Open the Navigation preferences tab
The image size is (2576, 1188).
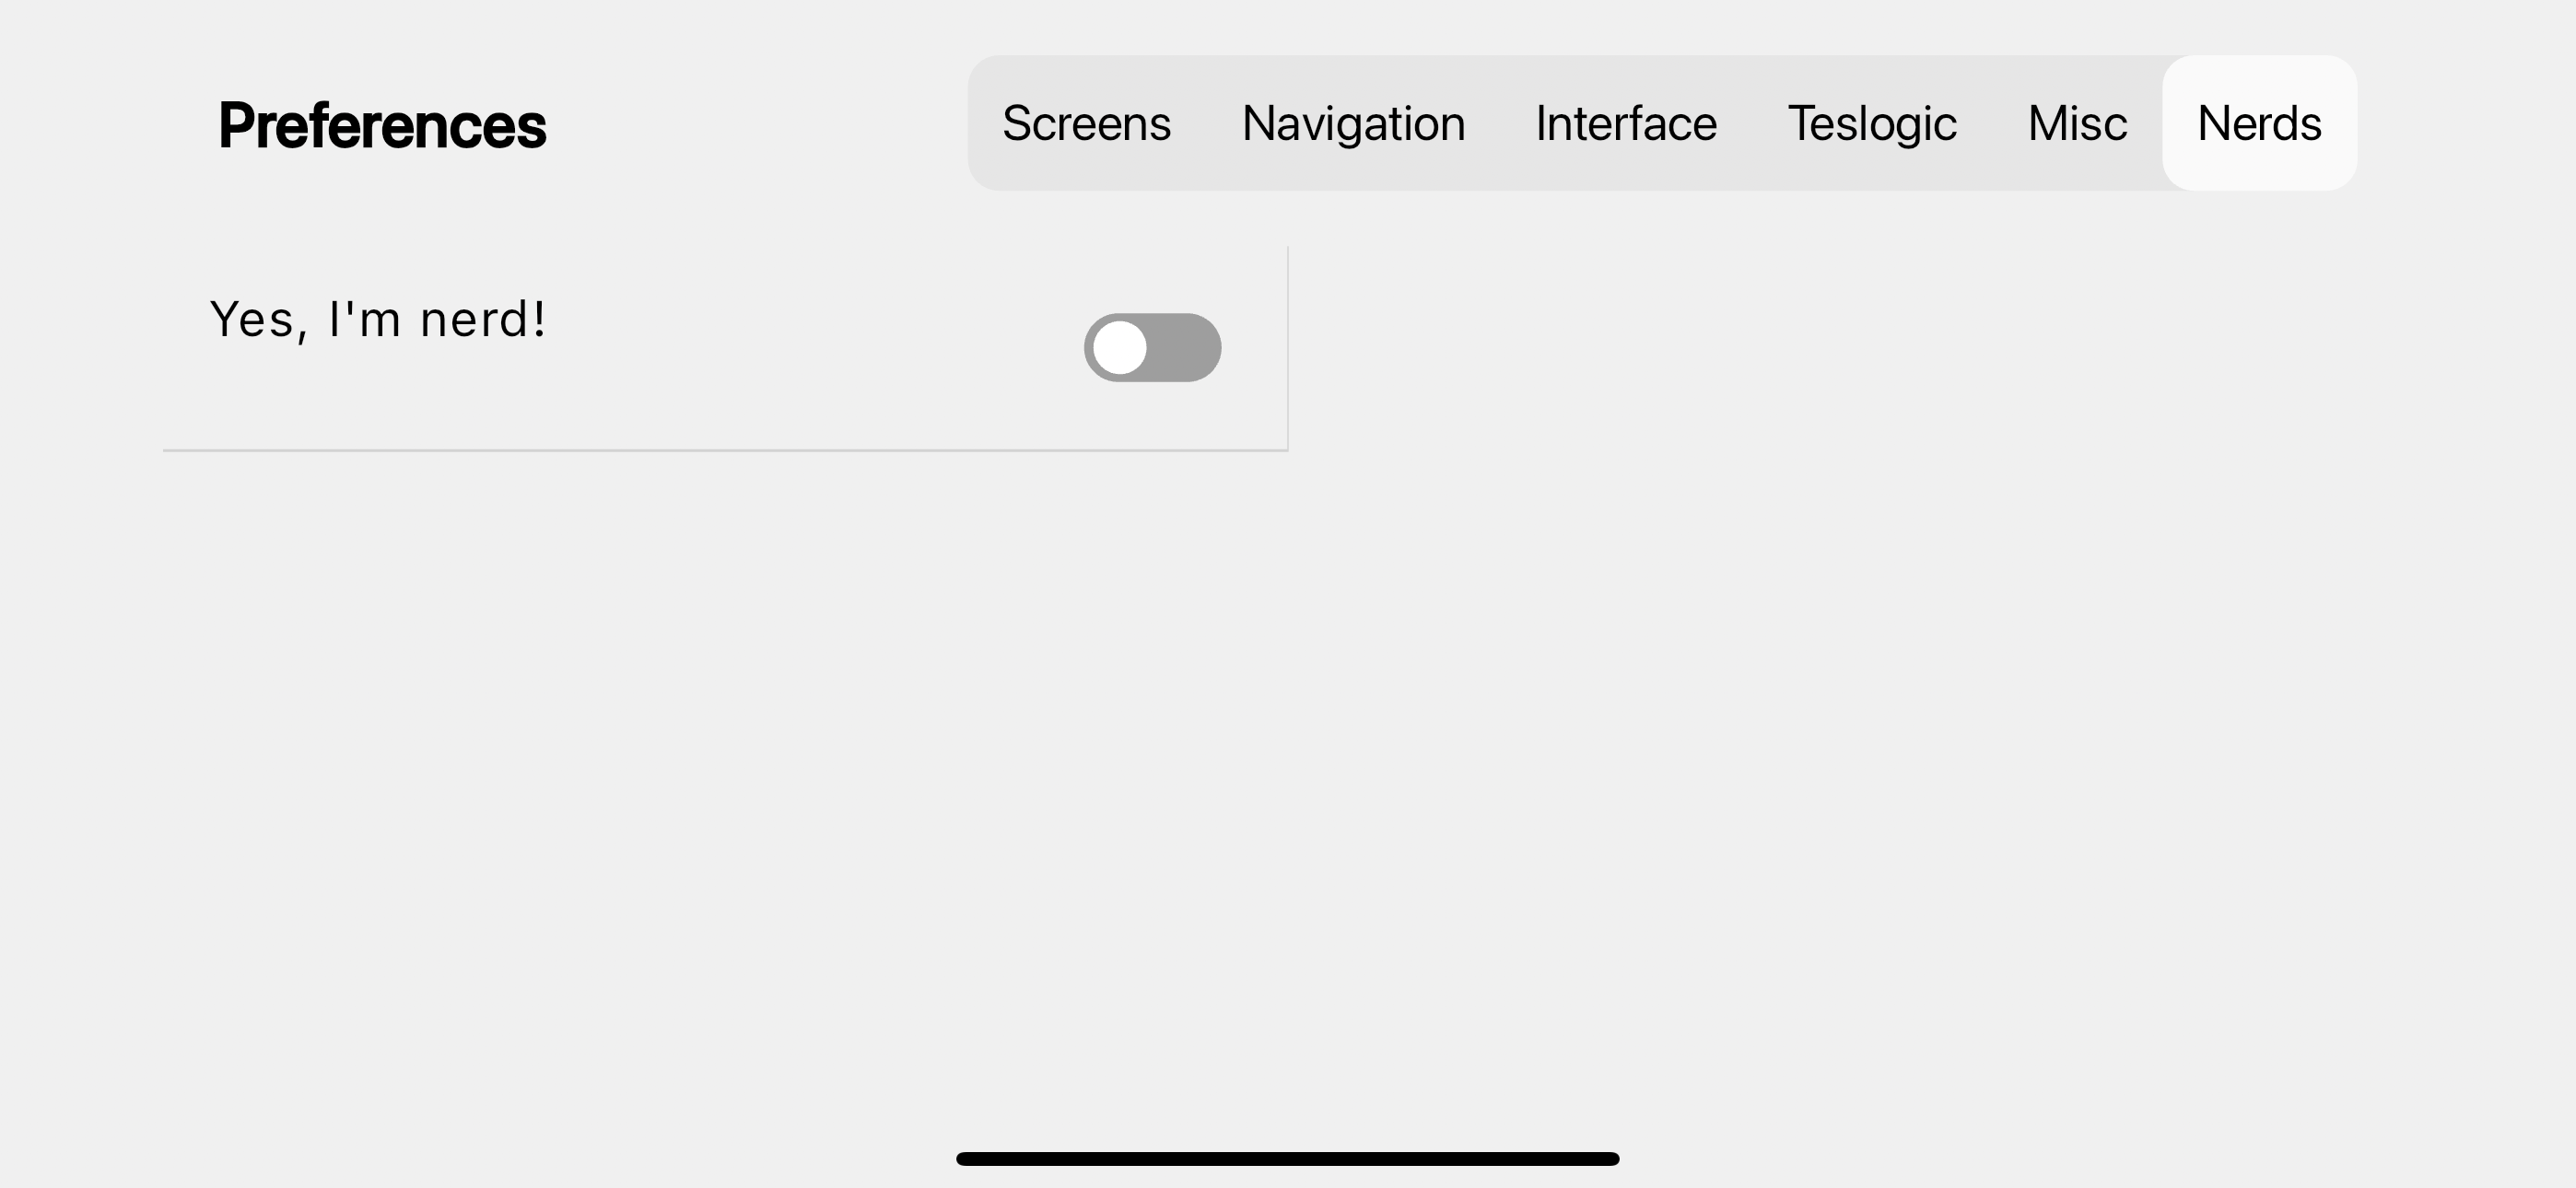(1353, 123)
